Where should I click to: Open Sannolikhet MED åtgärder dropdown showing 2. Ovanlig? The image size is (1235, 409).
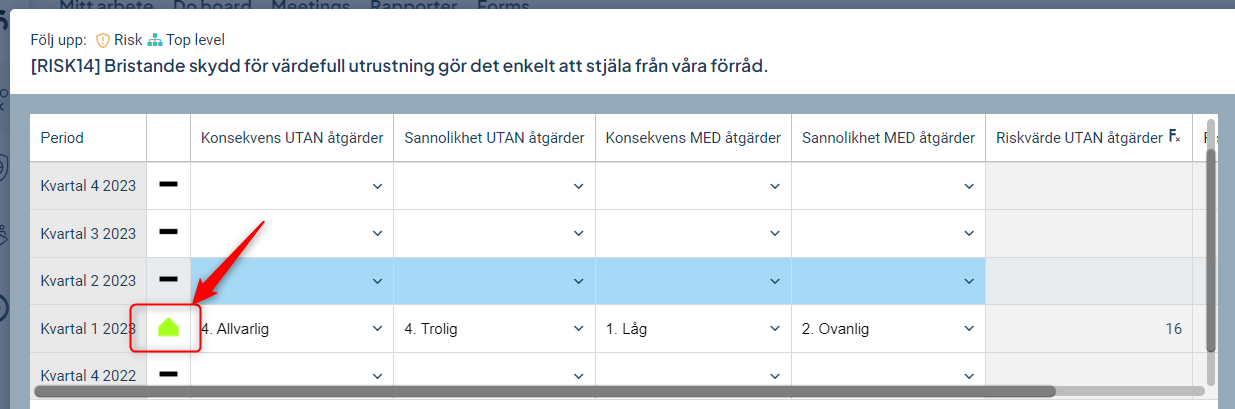(888, 328)
